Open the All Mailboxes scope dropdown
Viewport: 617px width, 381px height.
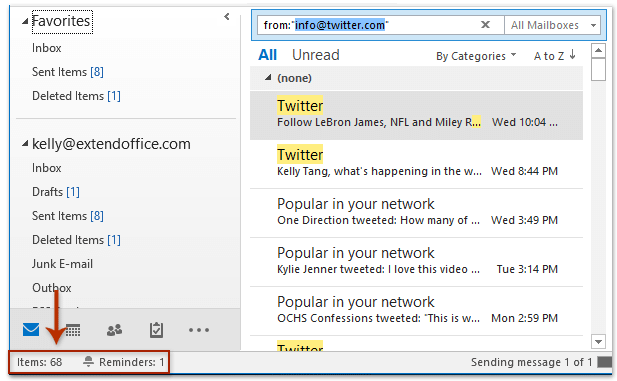(x=552, y=25)
